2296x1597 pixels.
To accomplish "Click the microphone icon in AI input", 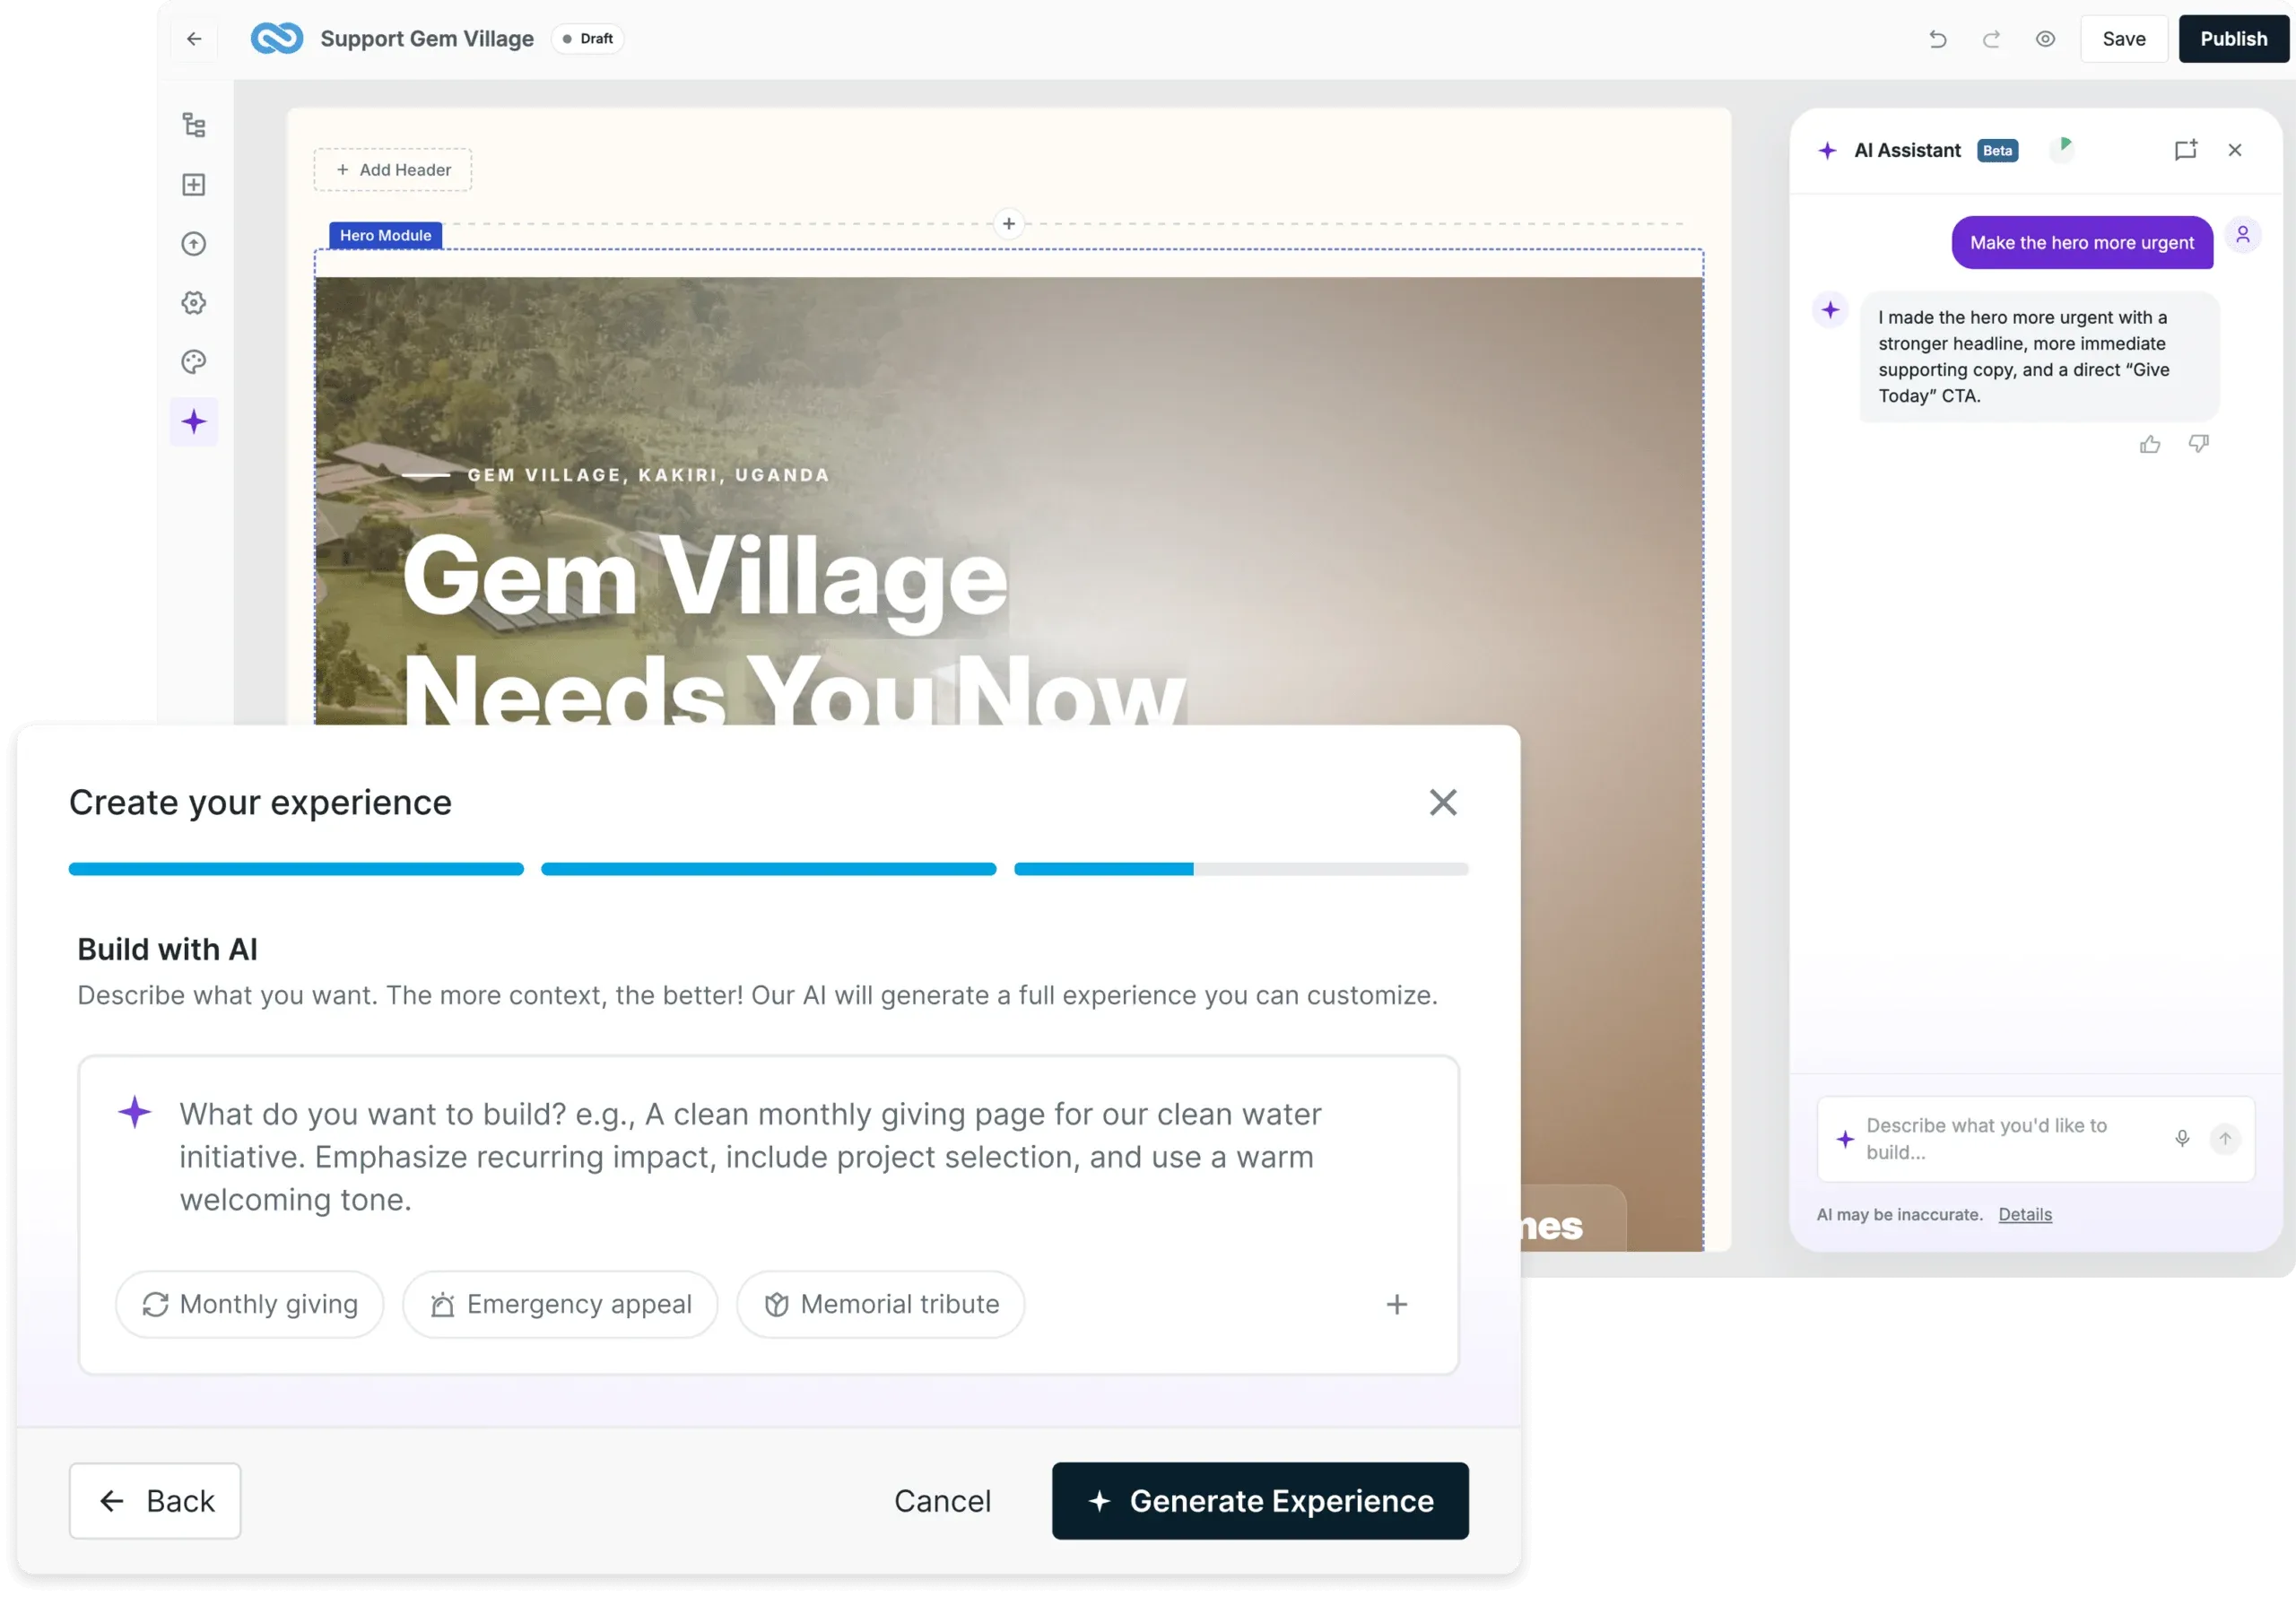I will click(2182, 1139).
